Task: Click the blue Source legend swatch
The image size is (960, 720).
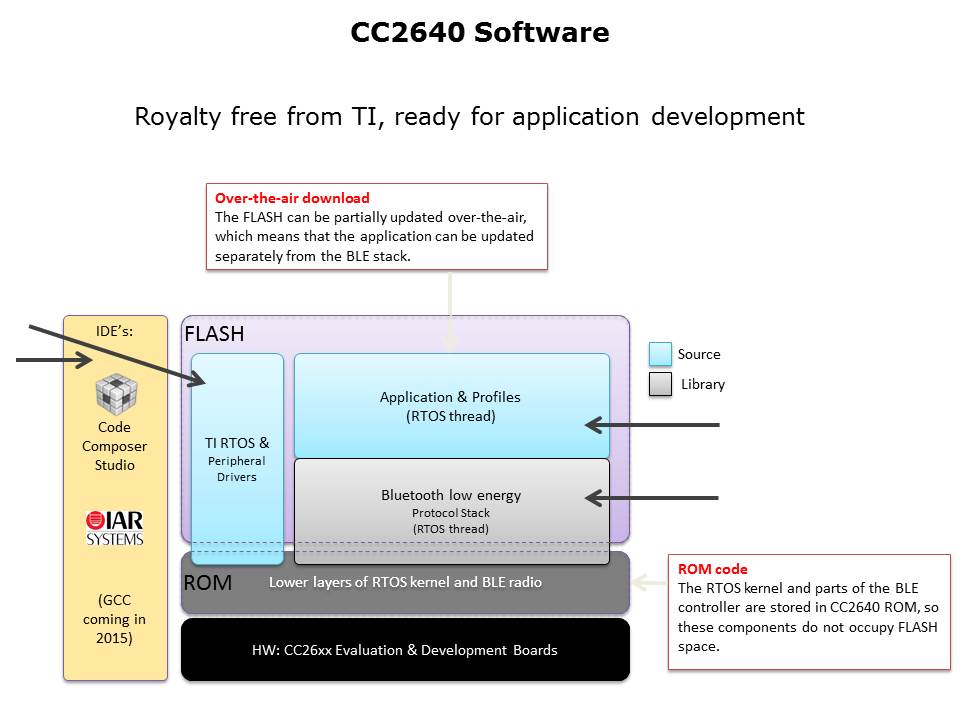Action: pyautogui.click(x=660, y=354)
